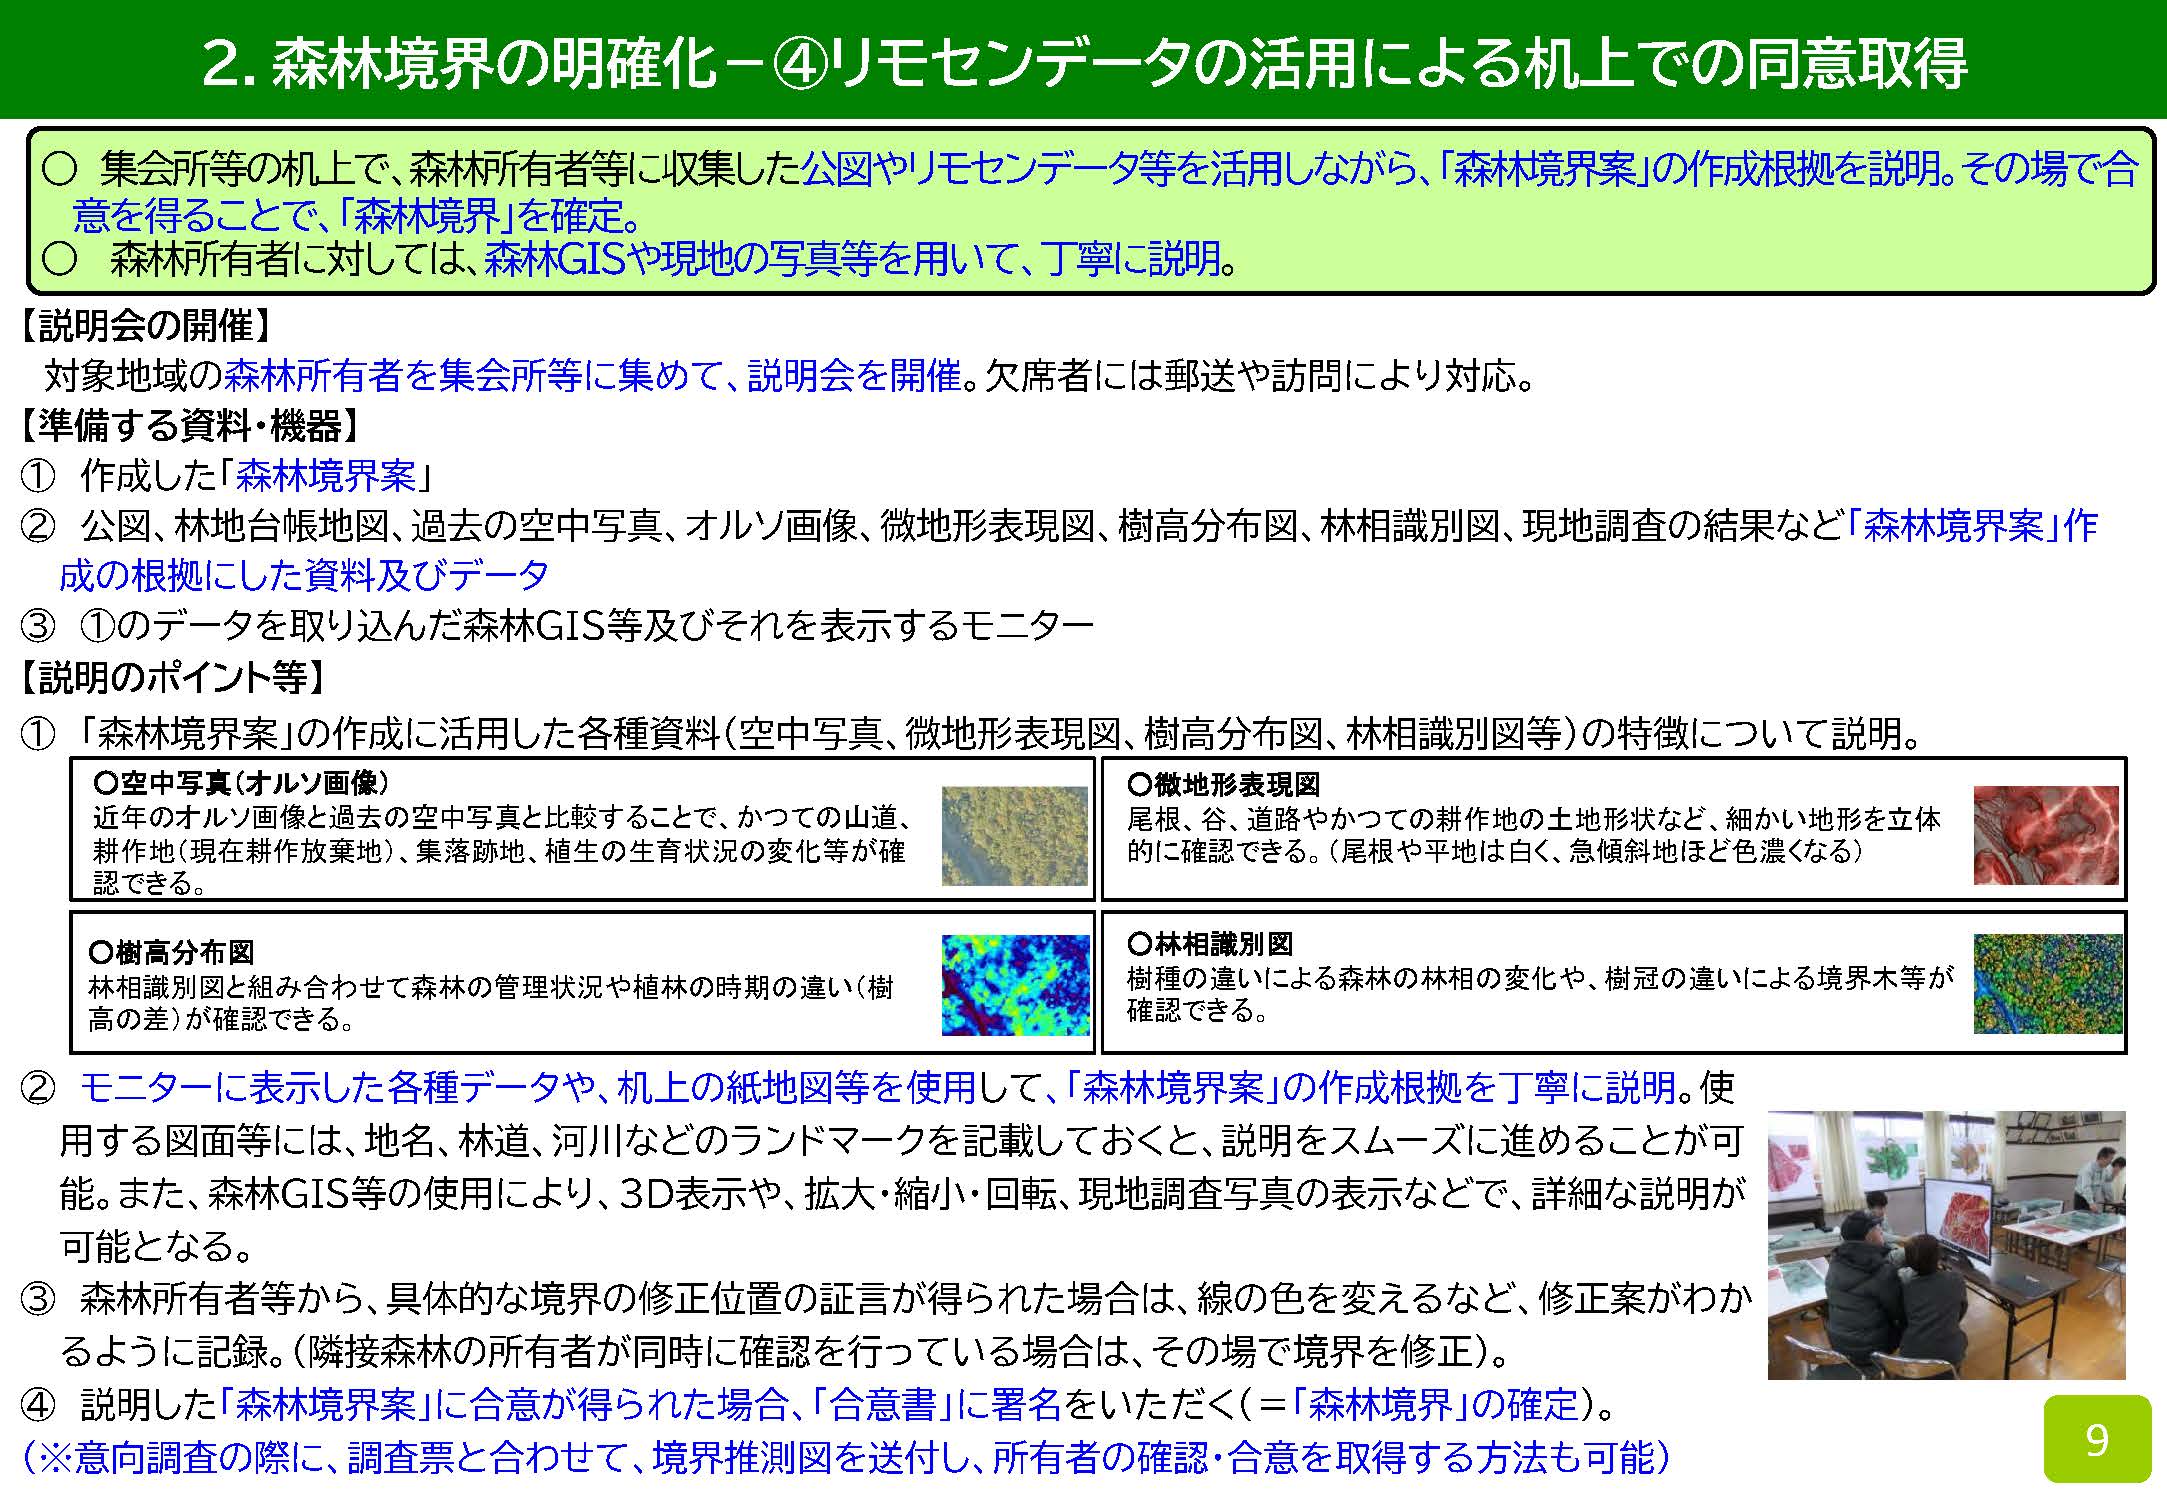Open the blue tree height distribution thumbnail
The image size is (2167, 1500).
click(x=1015, y=985)
